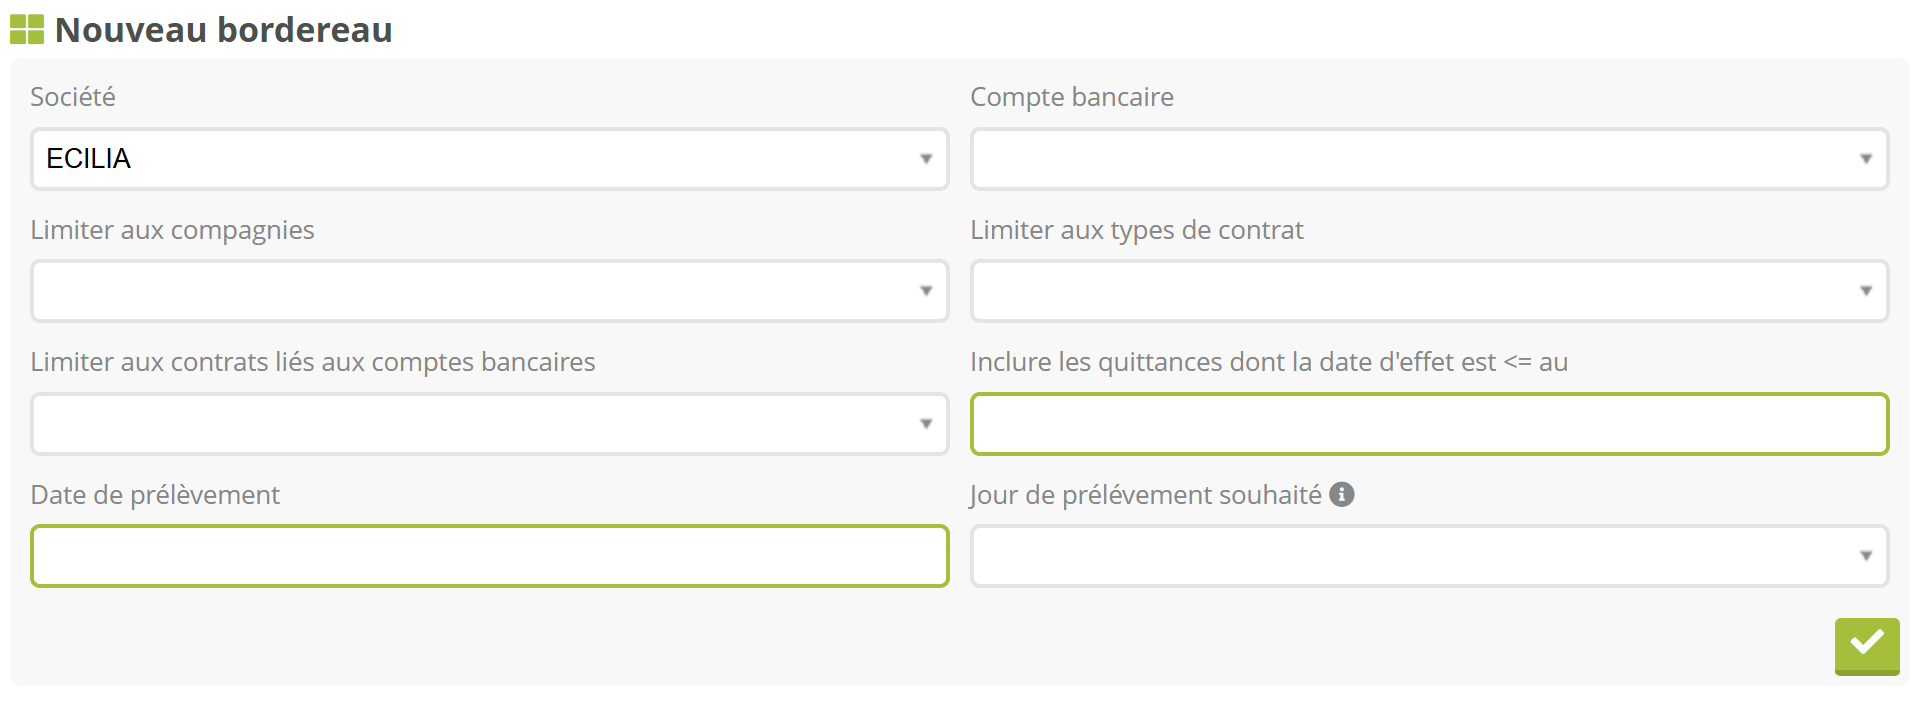Image resolution: width=1926 pixels, height=712 pixels.
Task: Click the Nouveau bordereau heading
Action: (223, 30)
